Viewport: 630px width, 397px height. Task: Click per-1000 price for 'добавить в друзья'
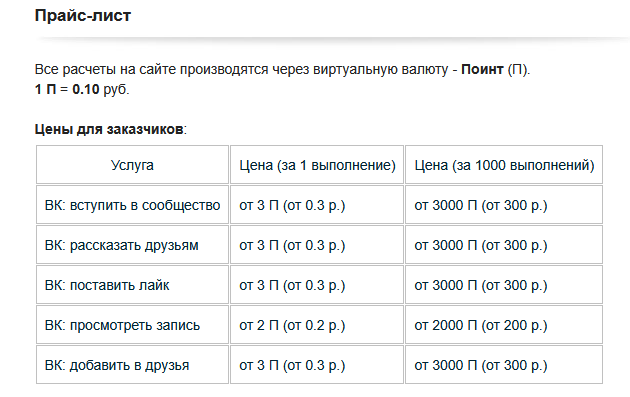click(504, 364)
